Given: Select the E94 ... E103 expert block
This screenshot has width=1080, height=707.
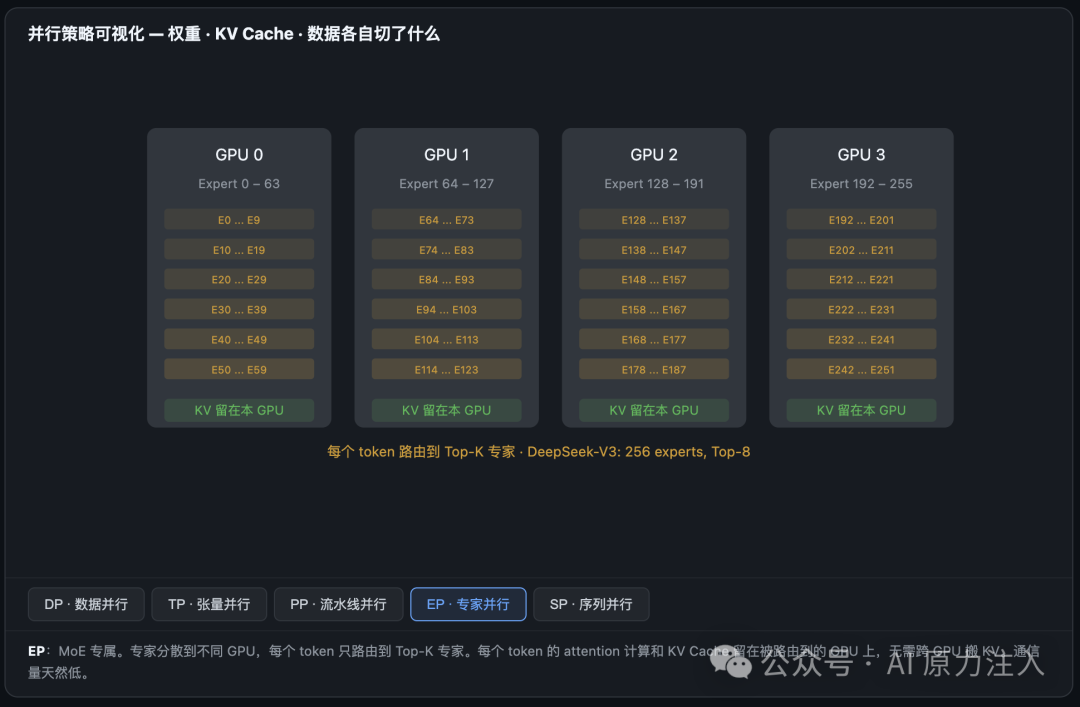Looking at the screenshot, I should click(446, 309).
